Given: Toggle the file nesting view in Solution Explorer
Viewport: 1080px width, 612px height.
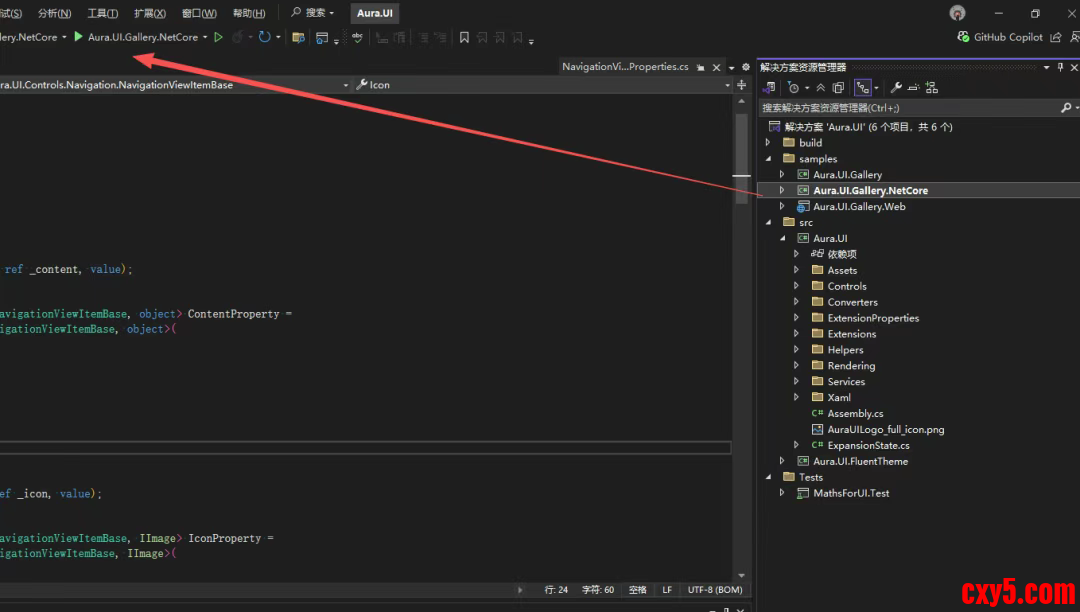Looking at the screenshot, I should pos(862,88).
